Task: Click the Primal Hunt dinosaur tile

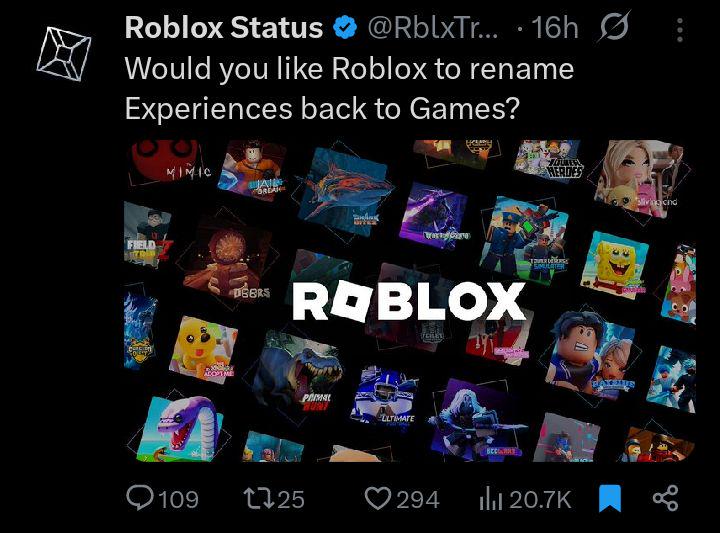Action: [x=300, y=372]
